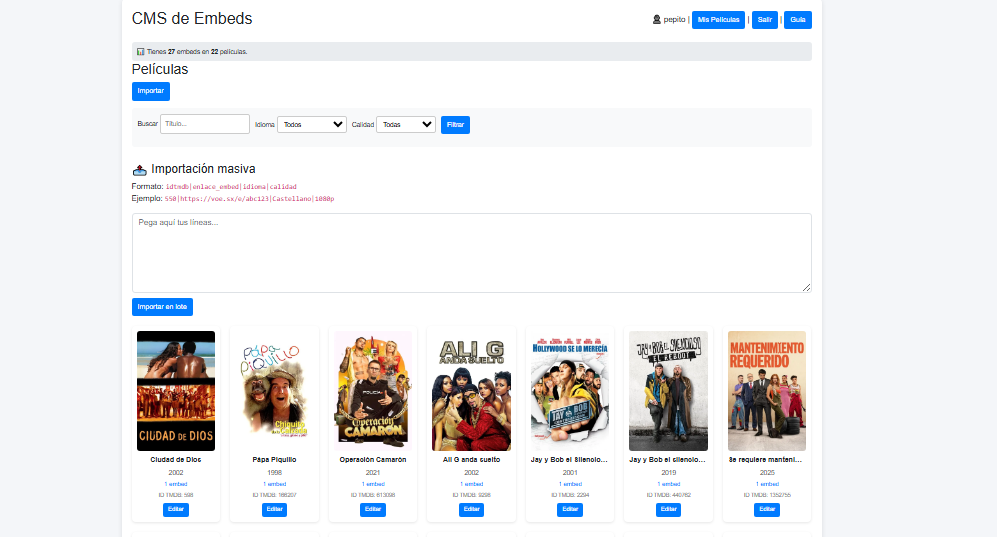Click the upload icon next to Importación masiva
Screen dimensions: 997x537
click(140, 169)
